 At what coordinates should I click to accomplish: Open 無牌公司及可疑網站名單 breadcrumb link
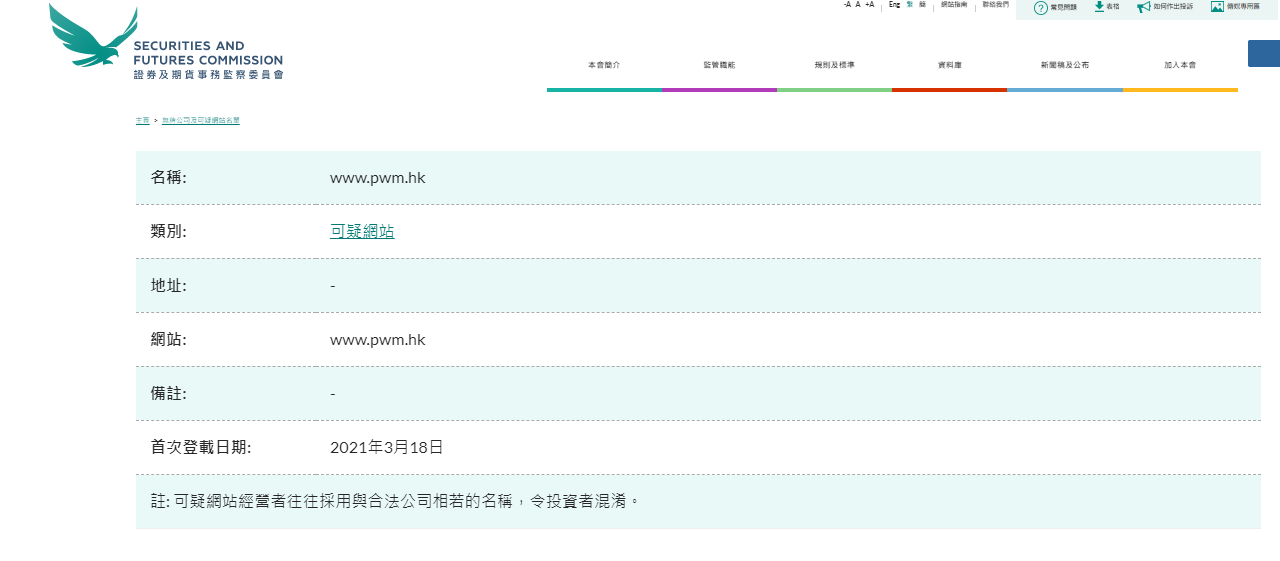[x=200, y=121]
